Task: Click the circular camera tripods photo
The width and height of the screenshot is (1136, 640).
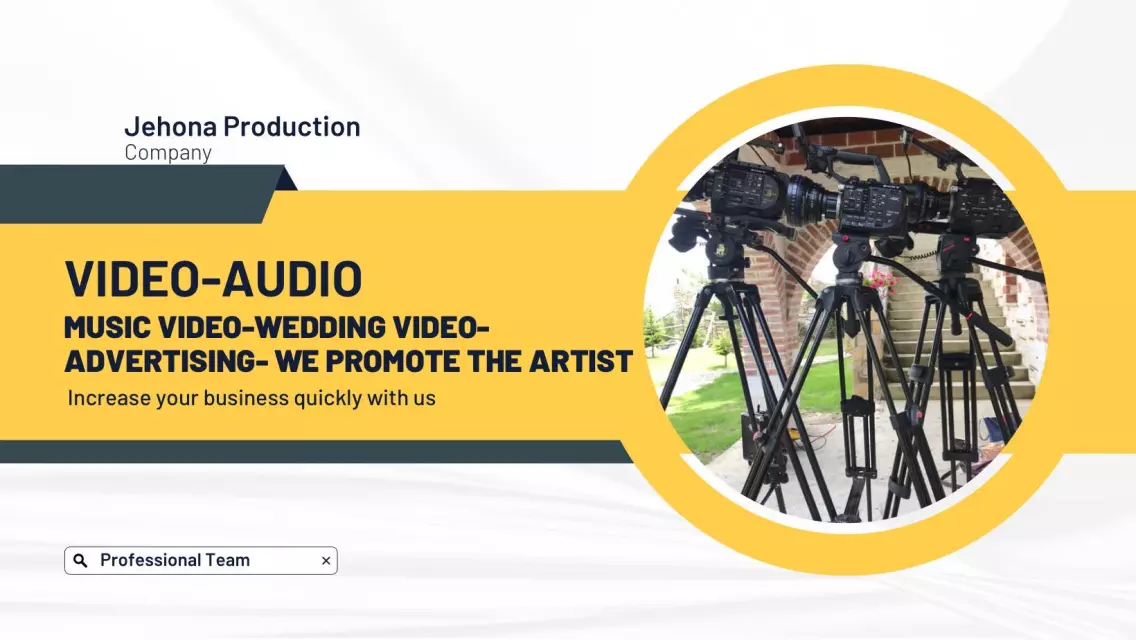Action: pyautogui.click(x=845, y=320)
